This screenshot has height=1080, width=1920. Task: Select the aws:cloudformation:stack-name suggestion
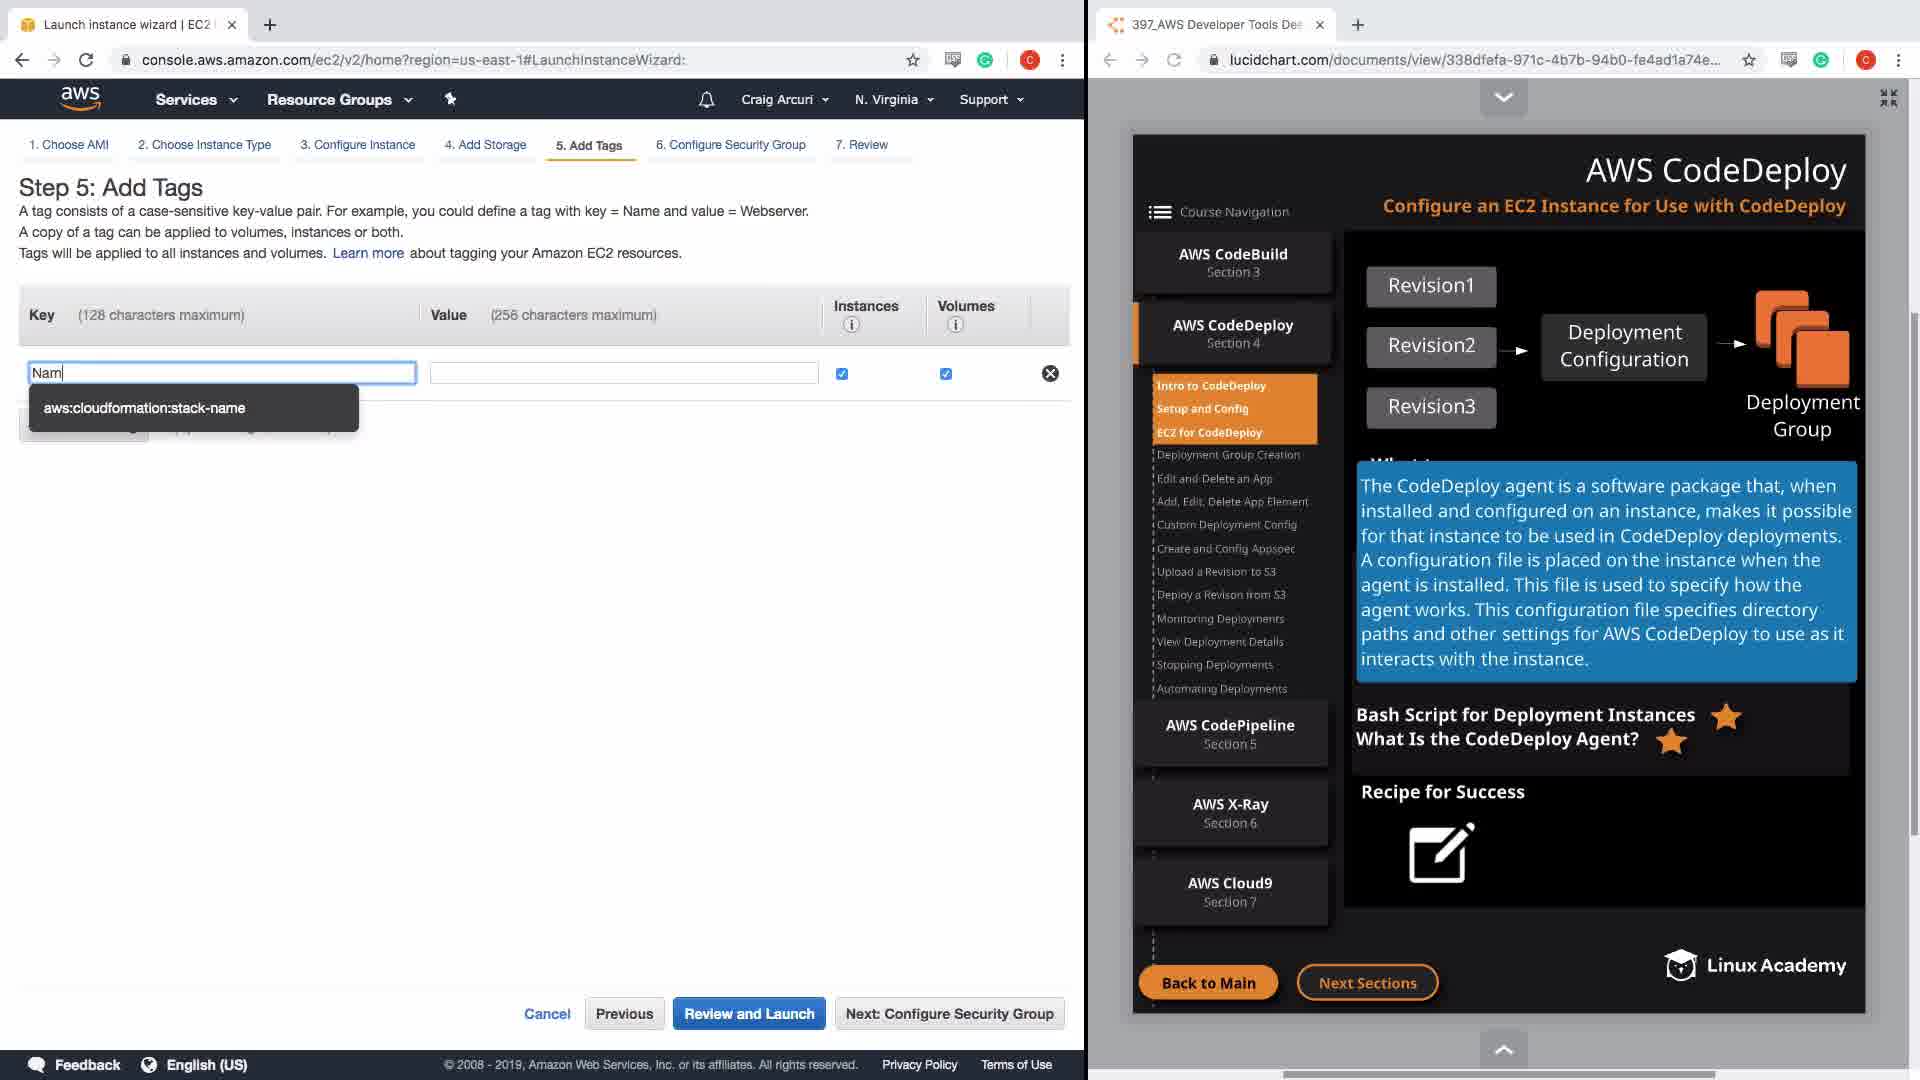pos(145,408)
